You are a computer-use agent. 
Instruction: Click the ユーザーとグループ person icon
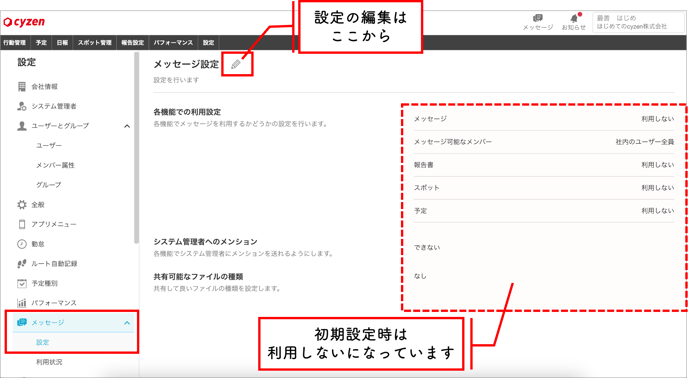[x=22, y=126]
